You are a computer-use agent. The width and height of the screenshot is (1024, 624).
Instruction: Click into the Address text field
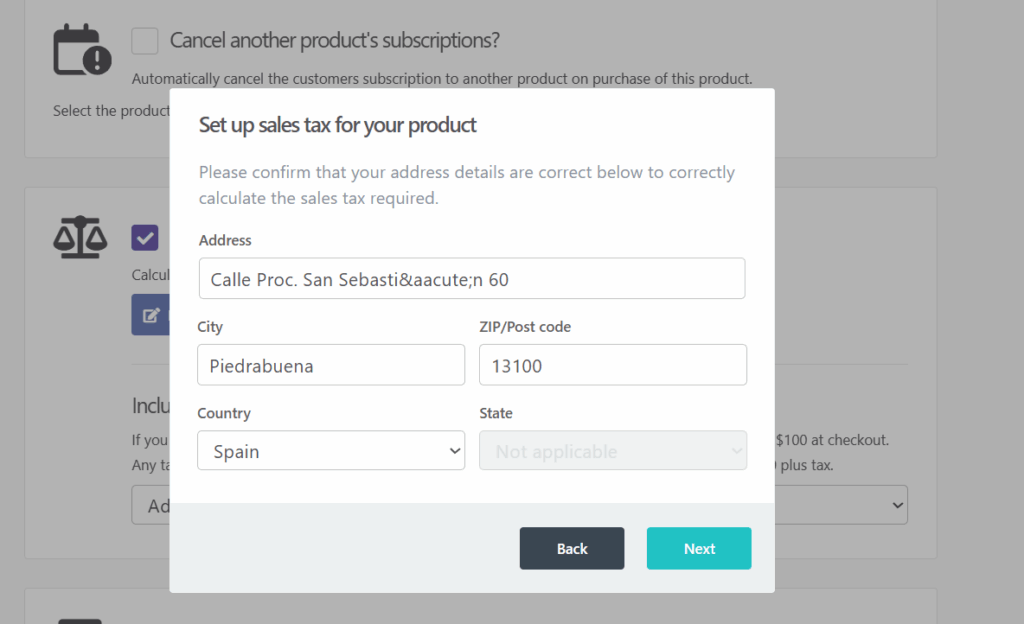471,279
